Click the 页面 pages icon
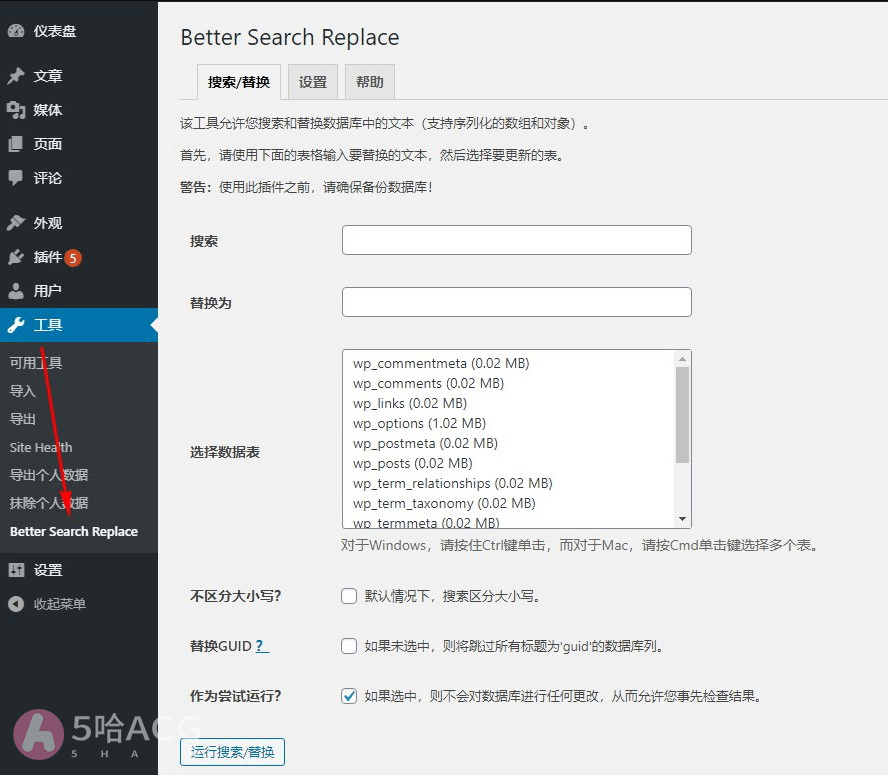The image size is (888, 775). click(x=18, y=145)
